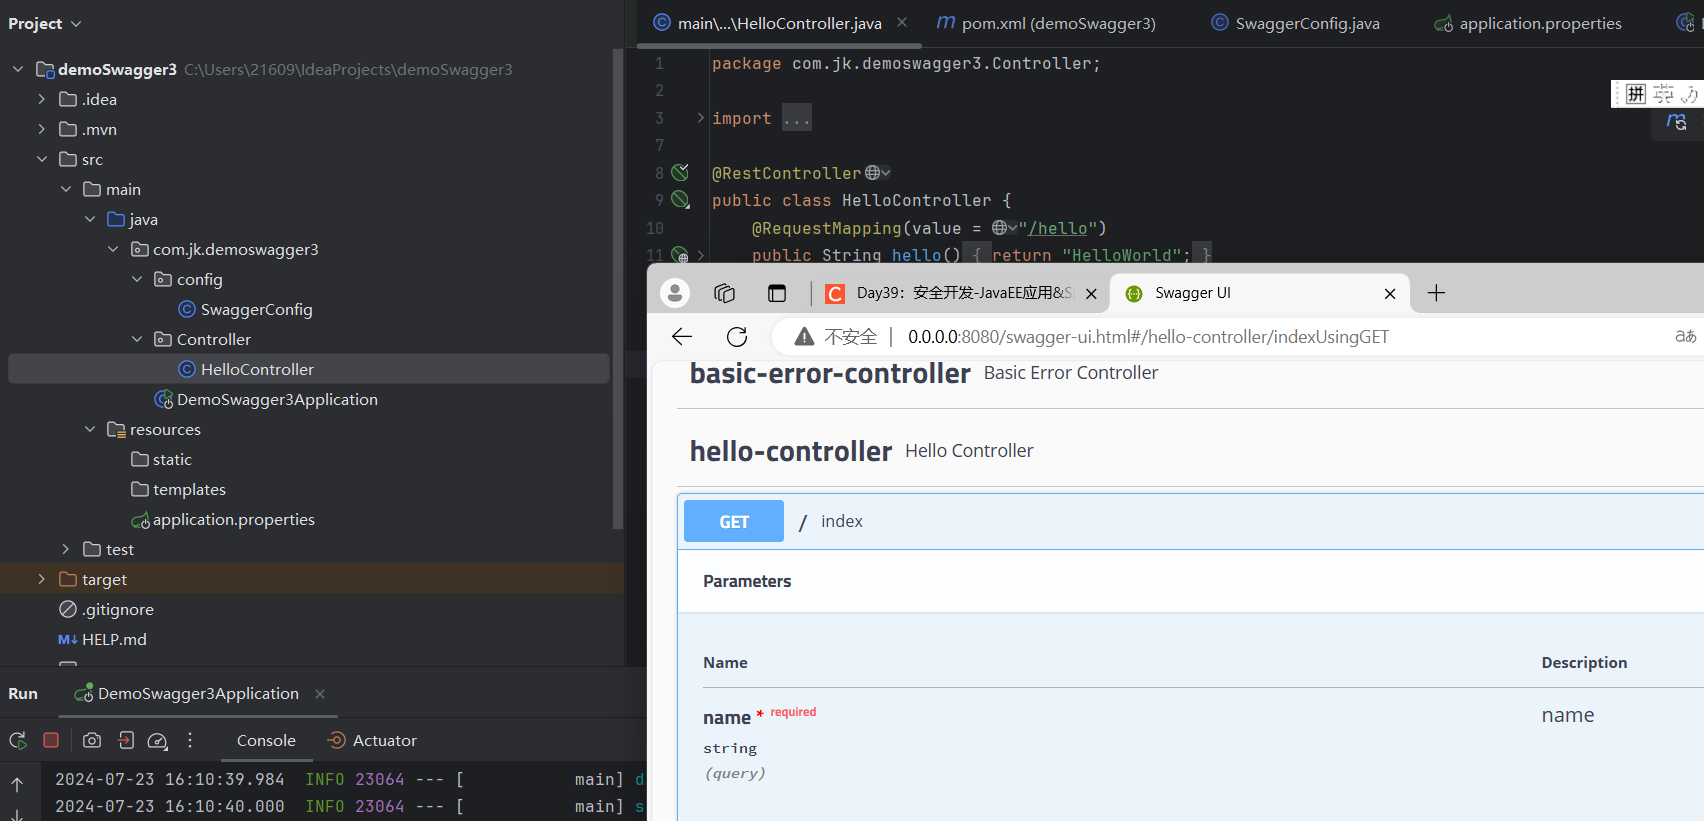This screenshot has width=1704, height=821.
Task: Collapse the Controller package
Action: [x=137, y=339]
